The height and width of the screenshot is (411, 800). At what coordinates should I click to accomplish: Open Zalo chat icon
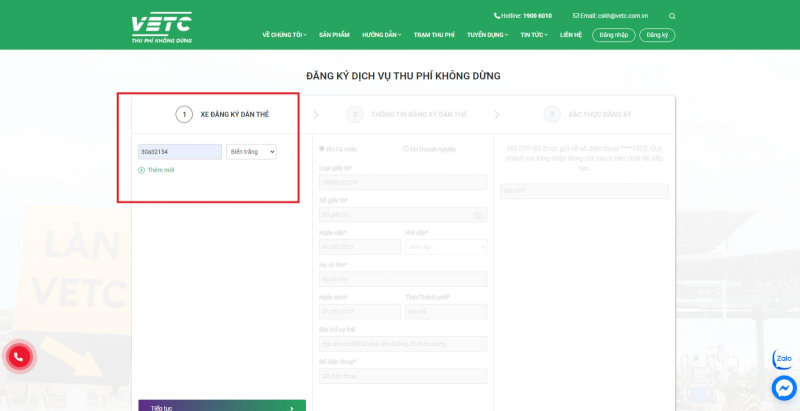[783, 359]
